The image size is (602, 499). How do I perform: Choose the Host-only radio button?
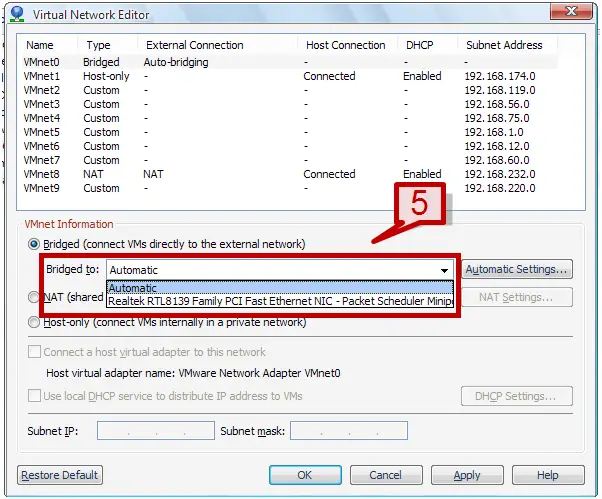coord(34,322)
